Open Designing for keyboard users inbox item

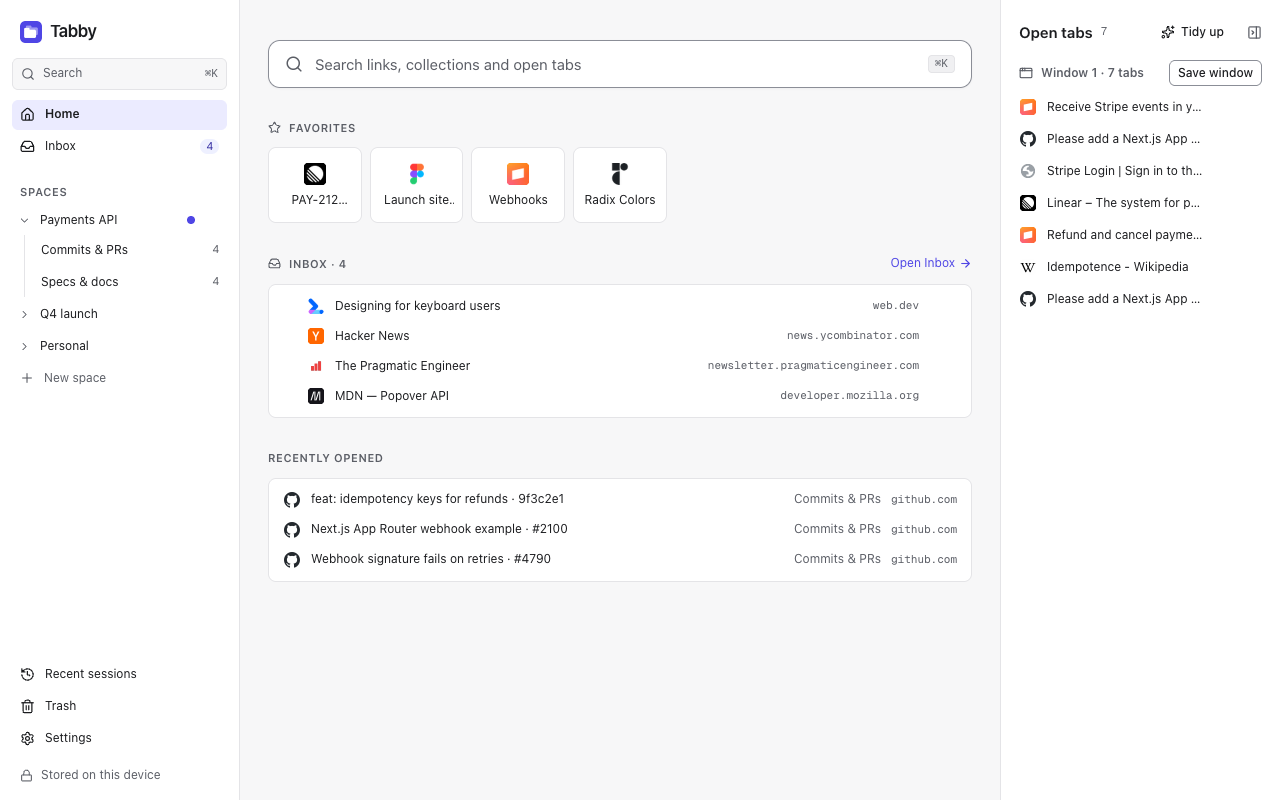click(620, 306)
